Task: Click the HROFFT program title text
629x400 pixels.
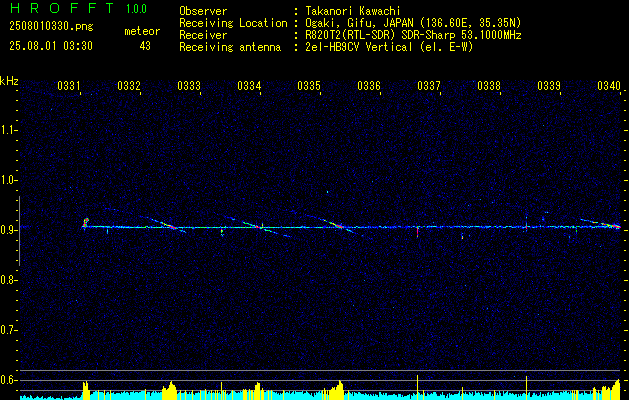Action: 63,8
